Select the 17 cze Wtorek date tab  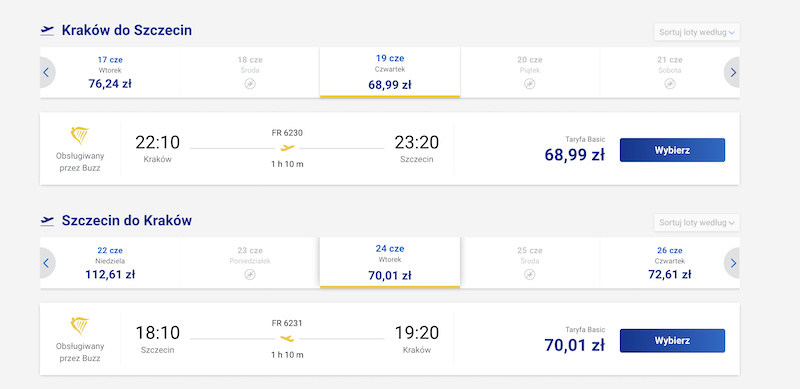pyautogui.click(x=110, y=72)
